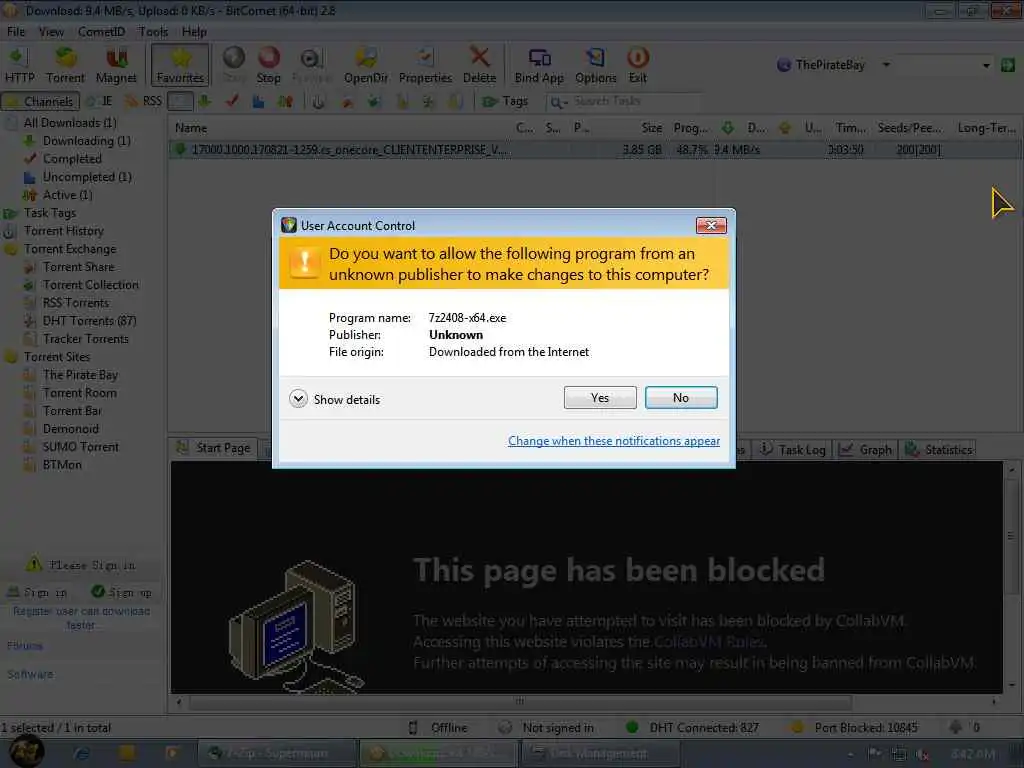This screenshot has height=768, width=1024.
Task: Click the RSS button in secondary toolbar
Action: (144, 101)
